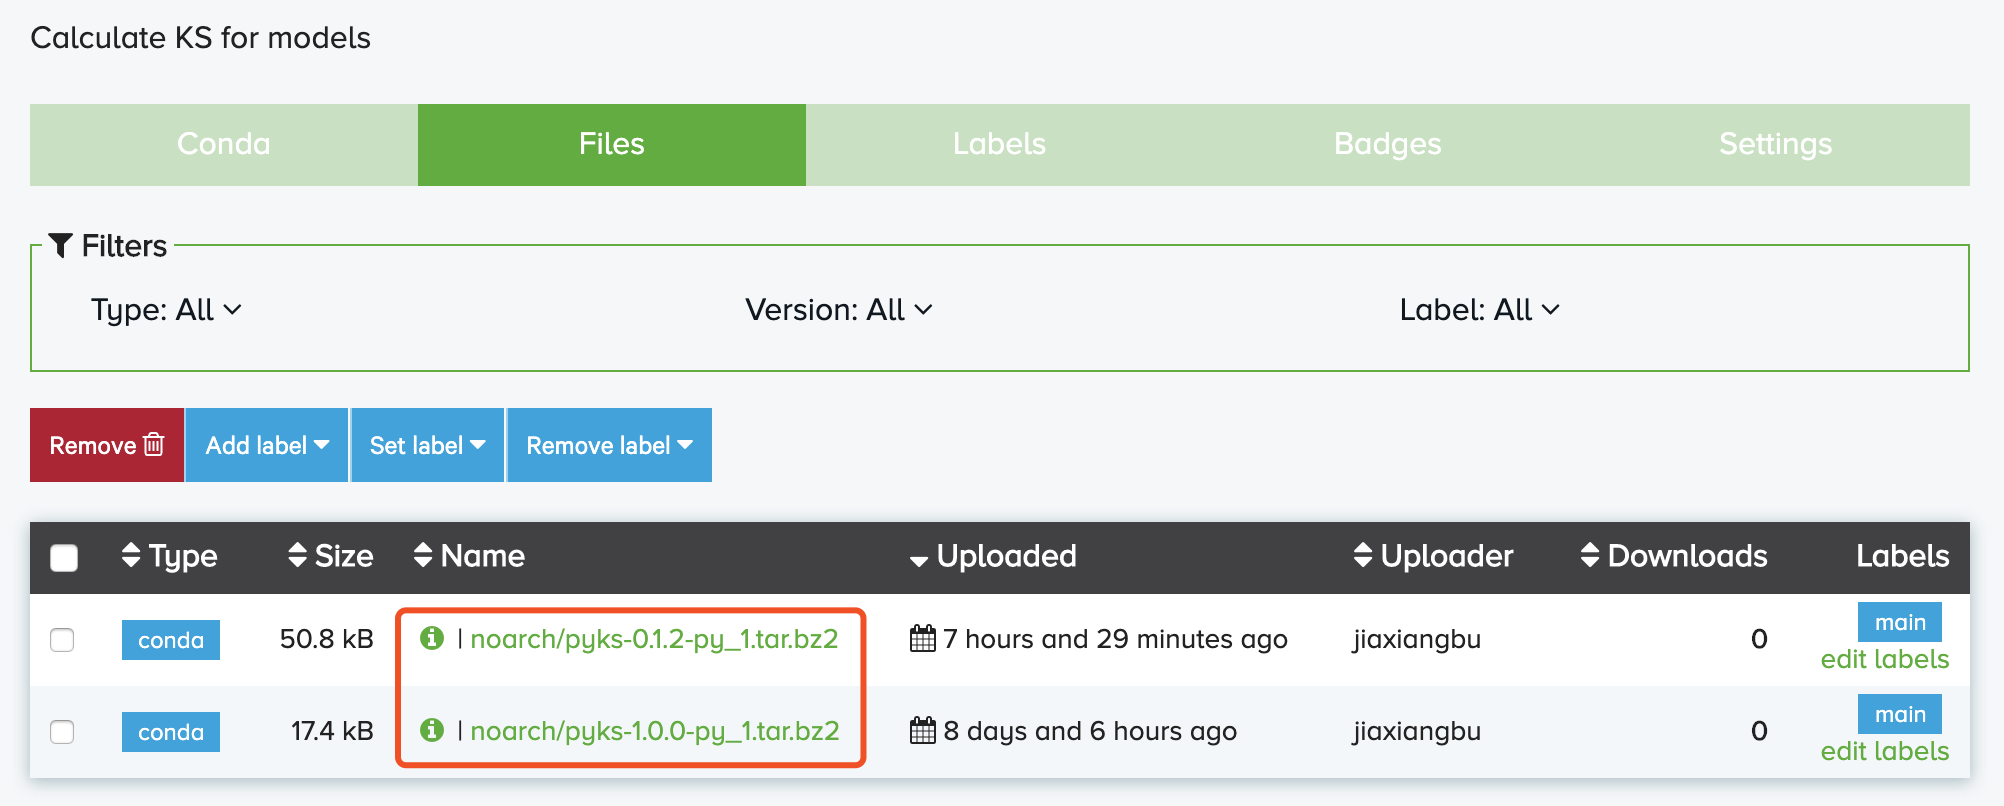
Task: Expand the Label: All filter
Action: pyautogui.click(x=1479, y=310)
